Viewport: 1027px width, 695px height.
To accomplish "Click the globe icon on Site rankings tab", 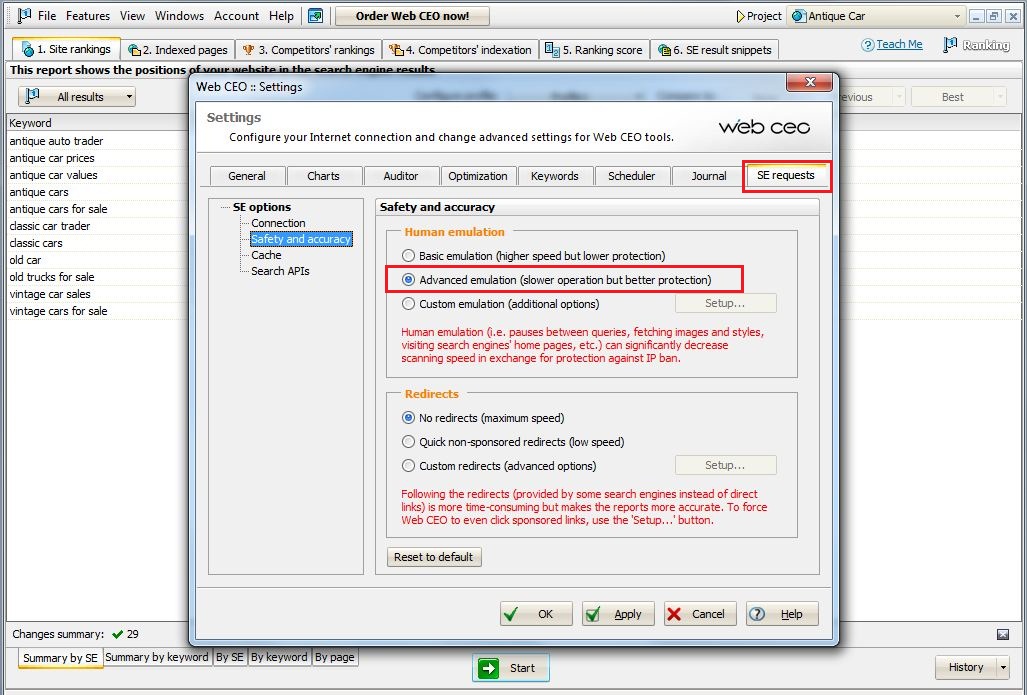I will (x=27, y=50).
